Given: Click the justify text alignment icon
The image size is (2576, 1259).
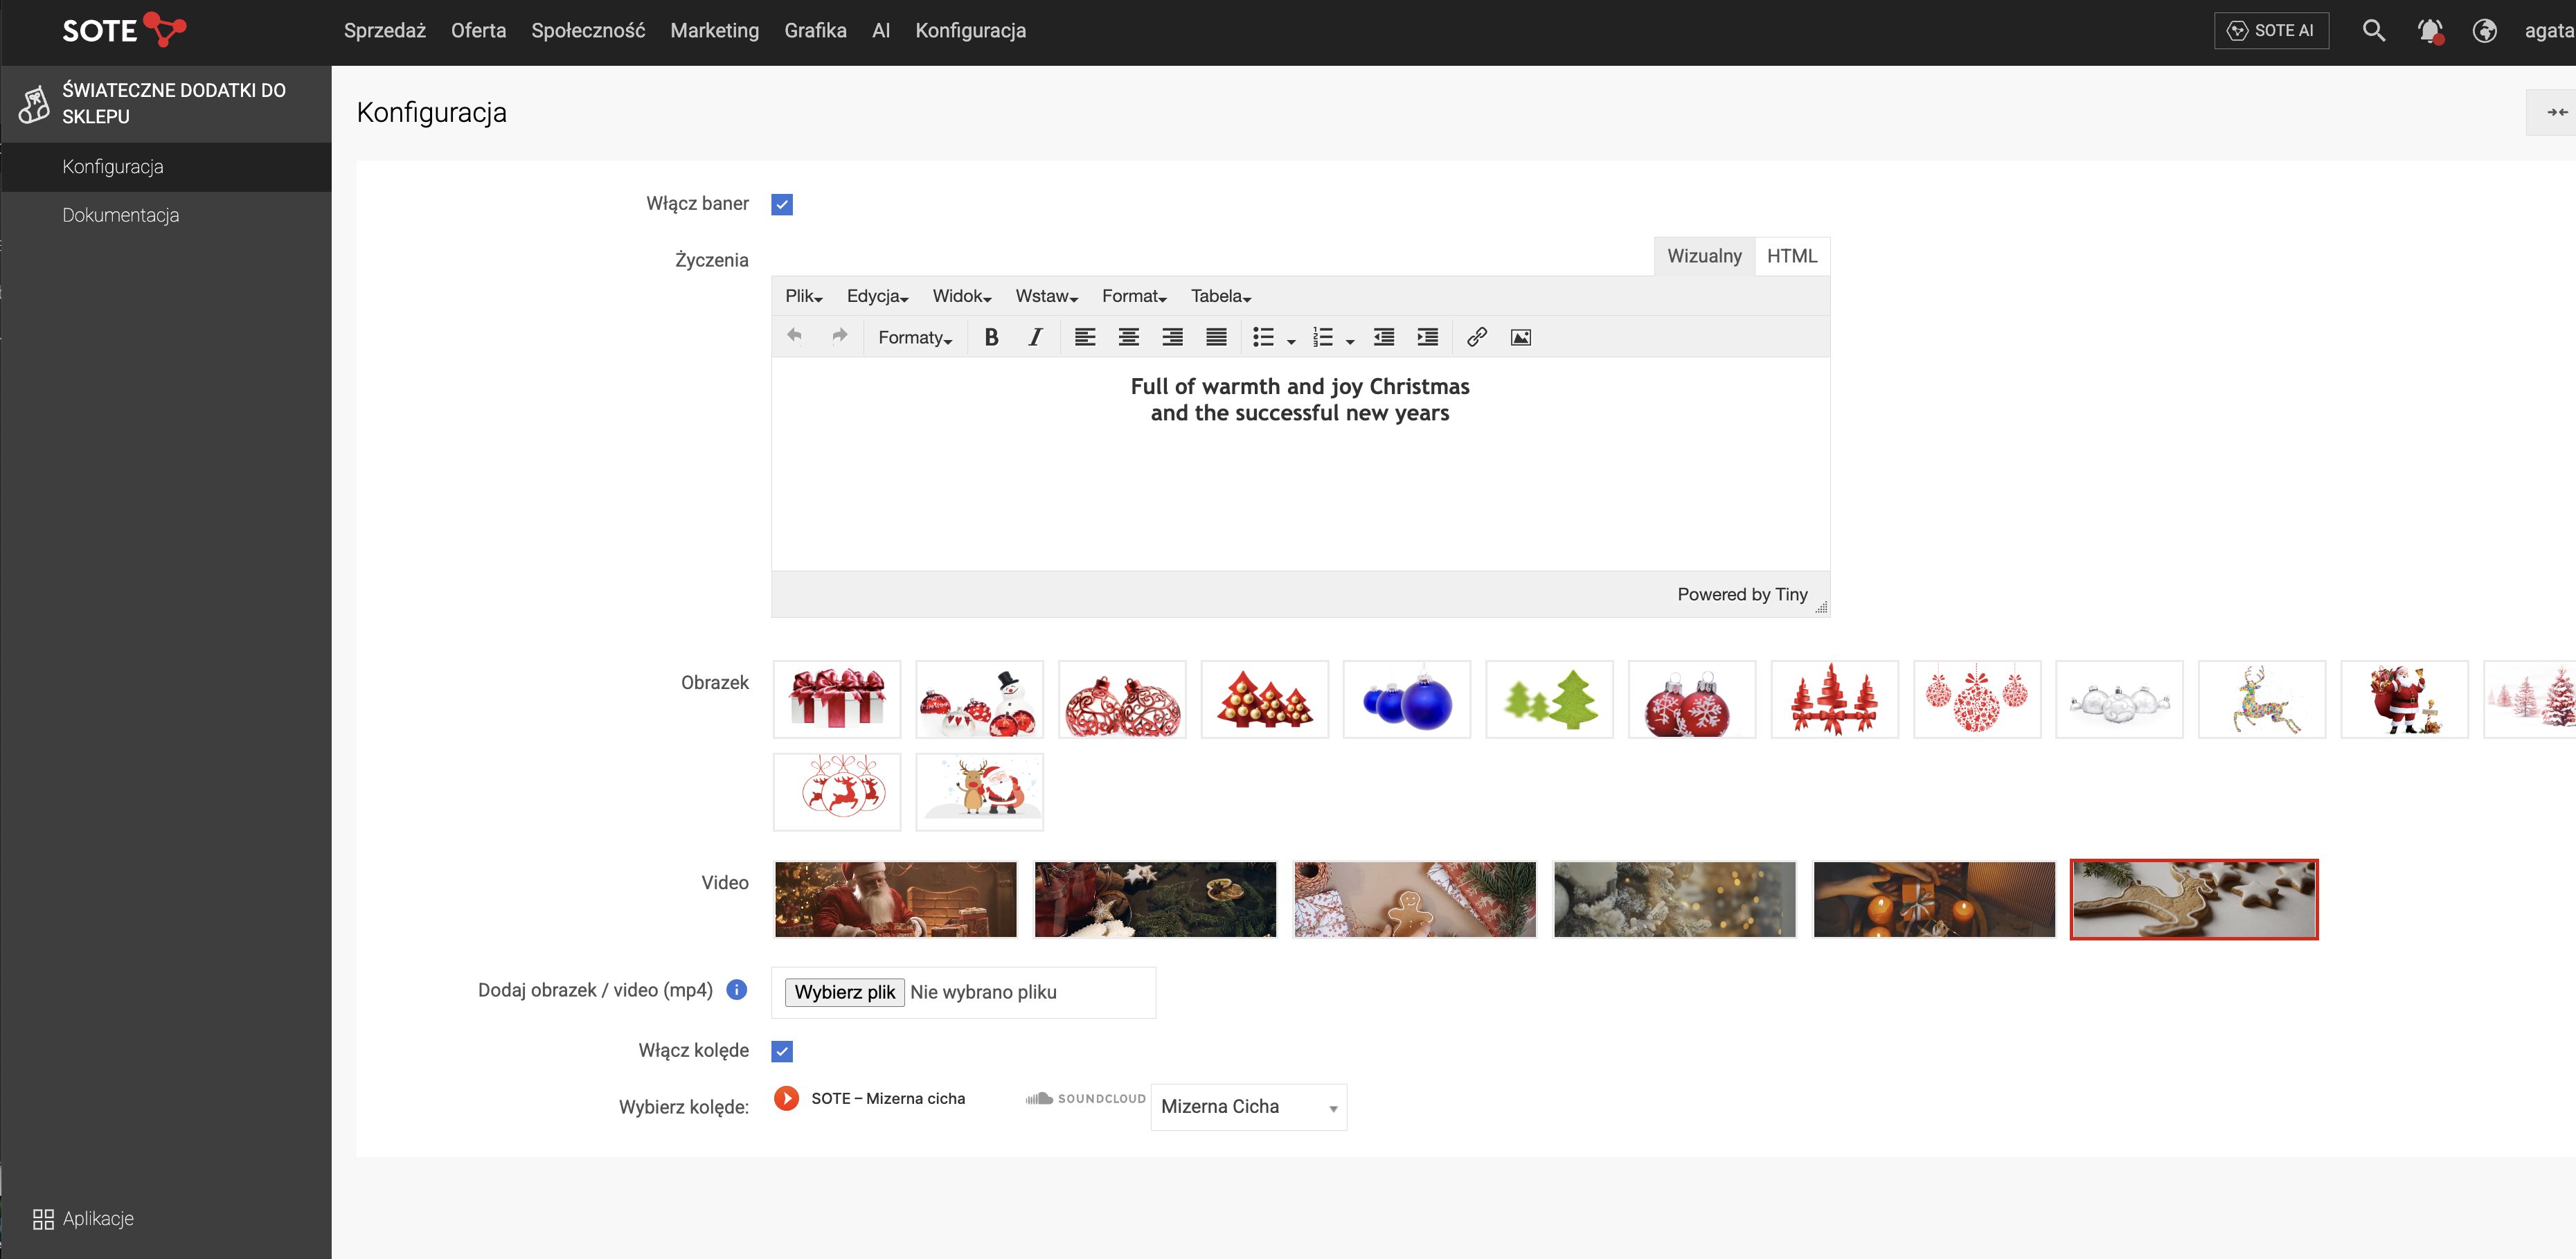Looking at the screenshot, I should pos(1215,337).
